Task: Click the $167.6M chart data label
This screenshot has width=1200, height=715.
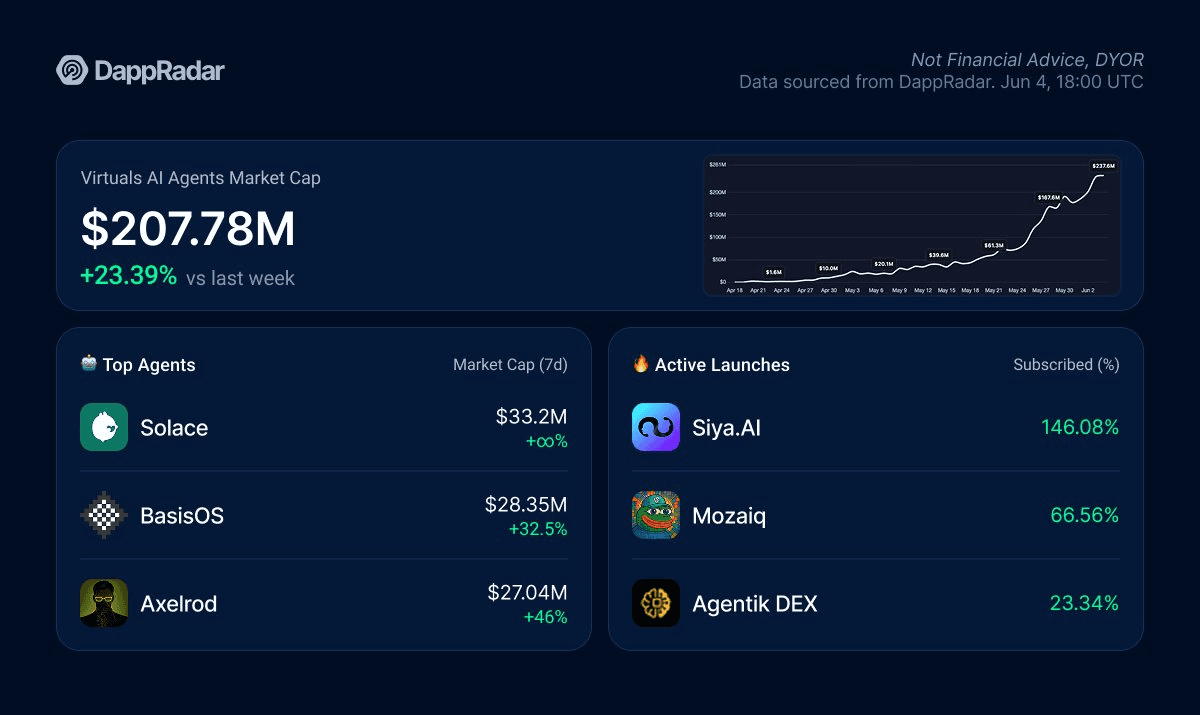Action: [1049, 198]
